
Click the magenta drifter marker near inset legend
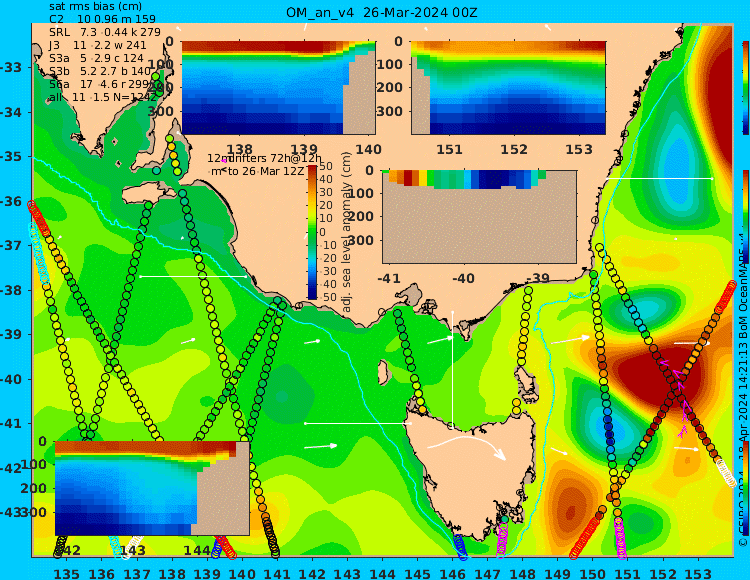pos(223,161)
